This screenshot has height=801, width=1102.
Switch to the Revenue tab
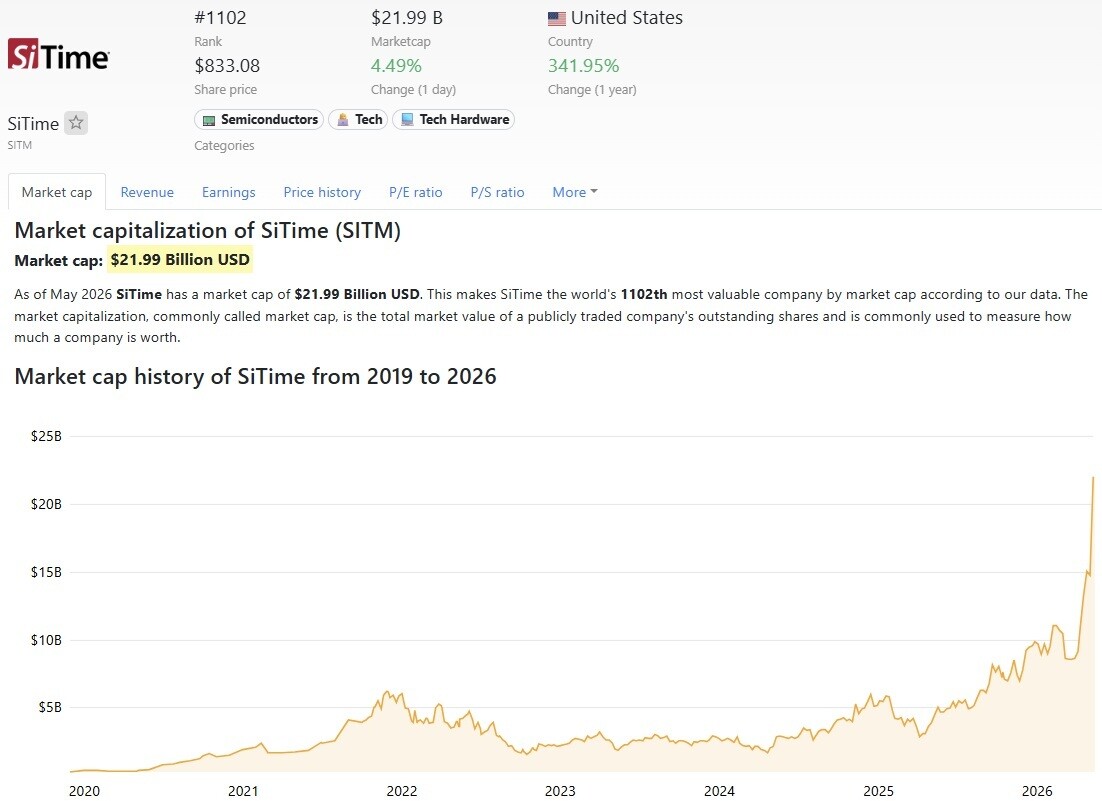(147, 192)
